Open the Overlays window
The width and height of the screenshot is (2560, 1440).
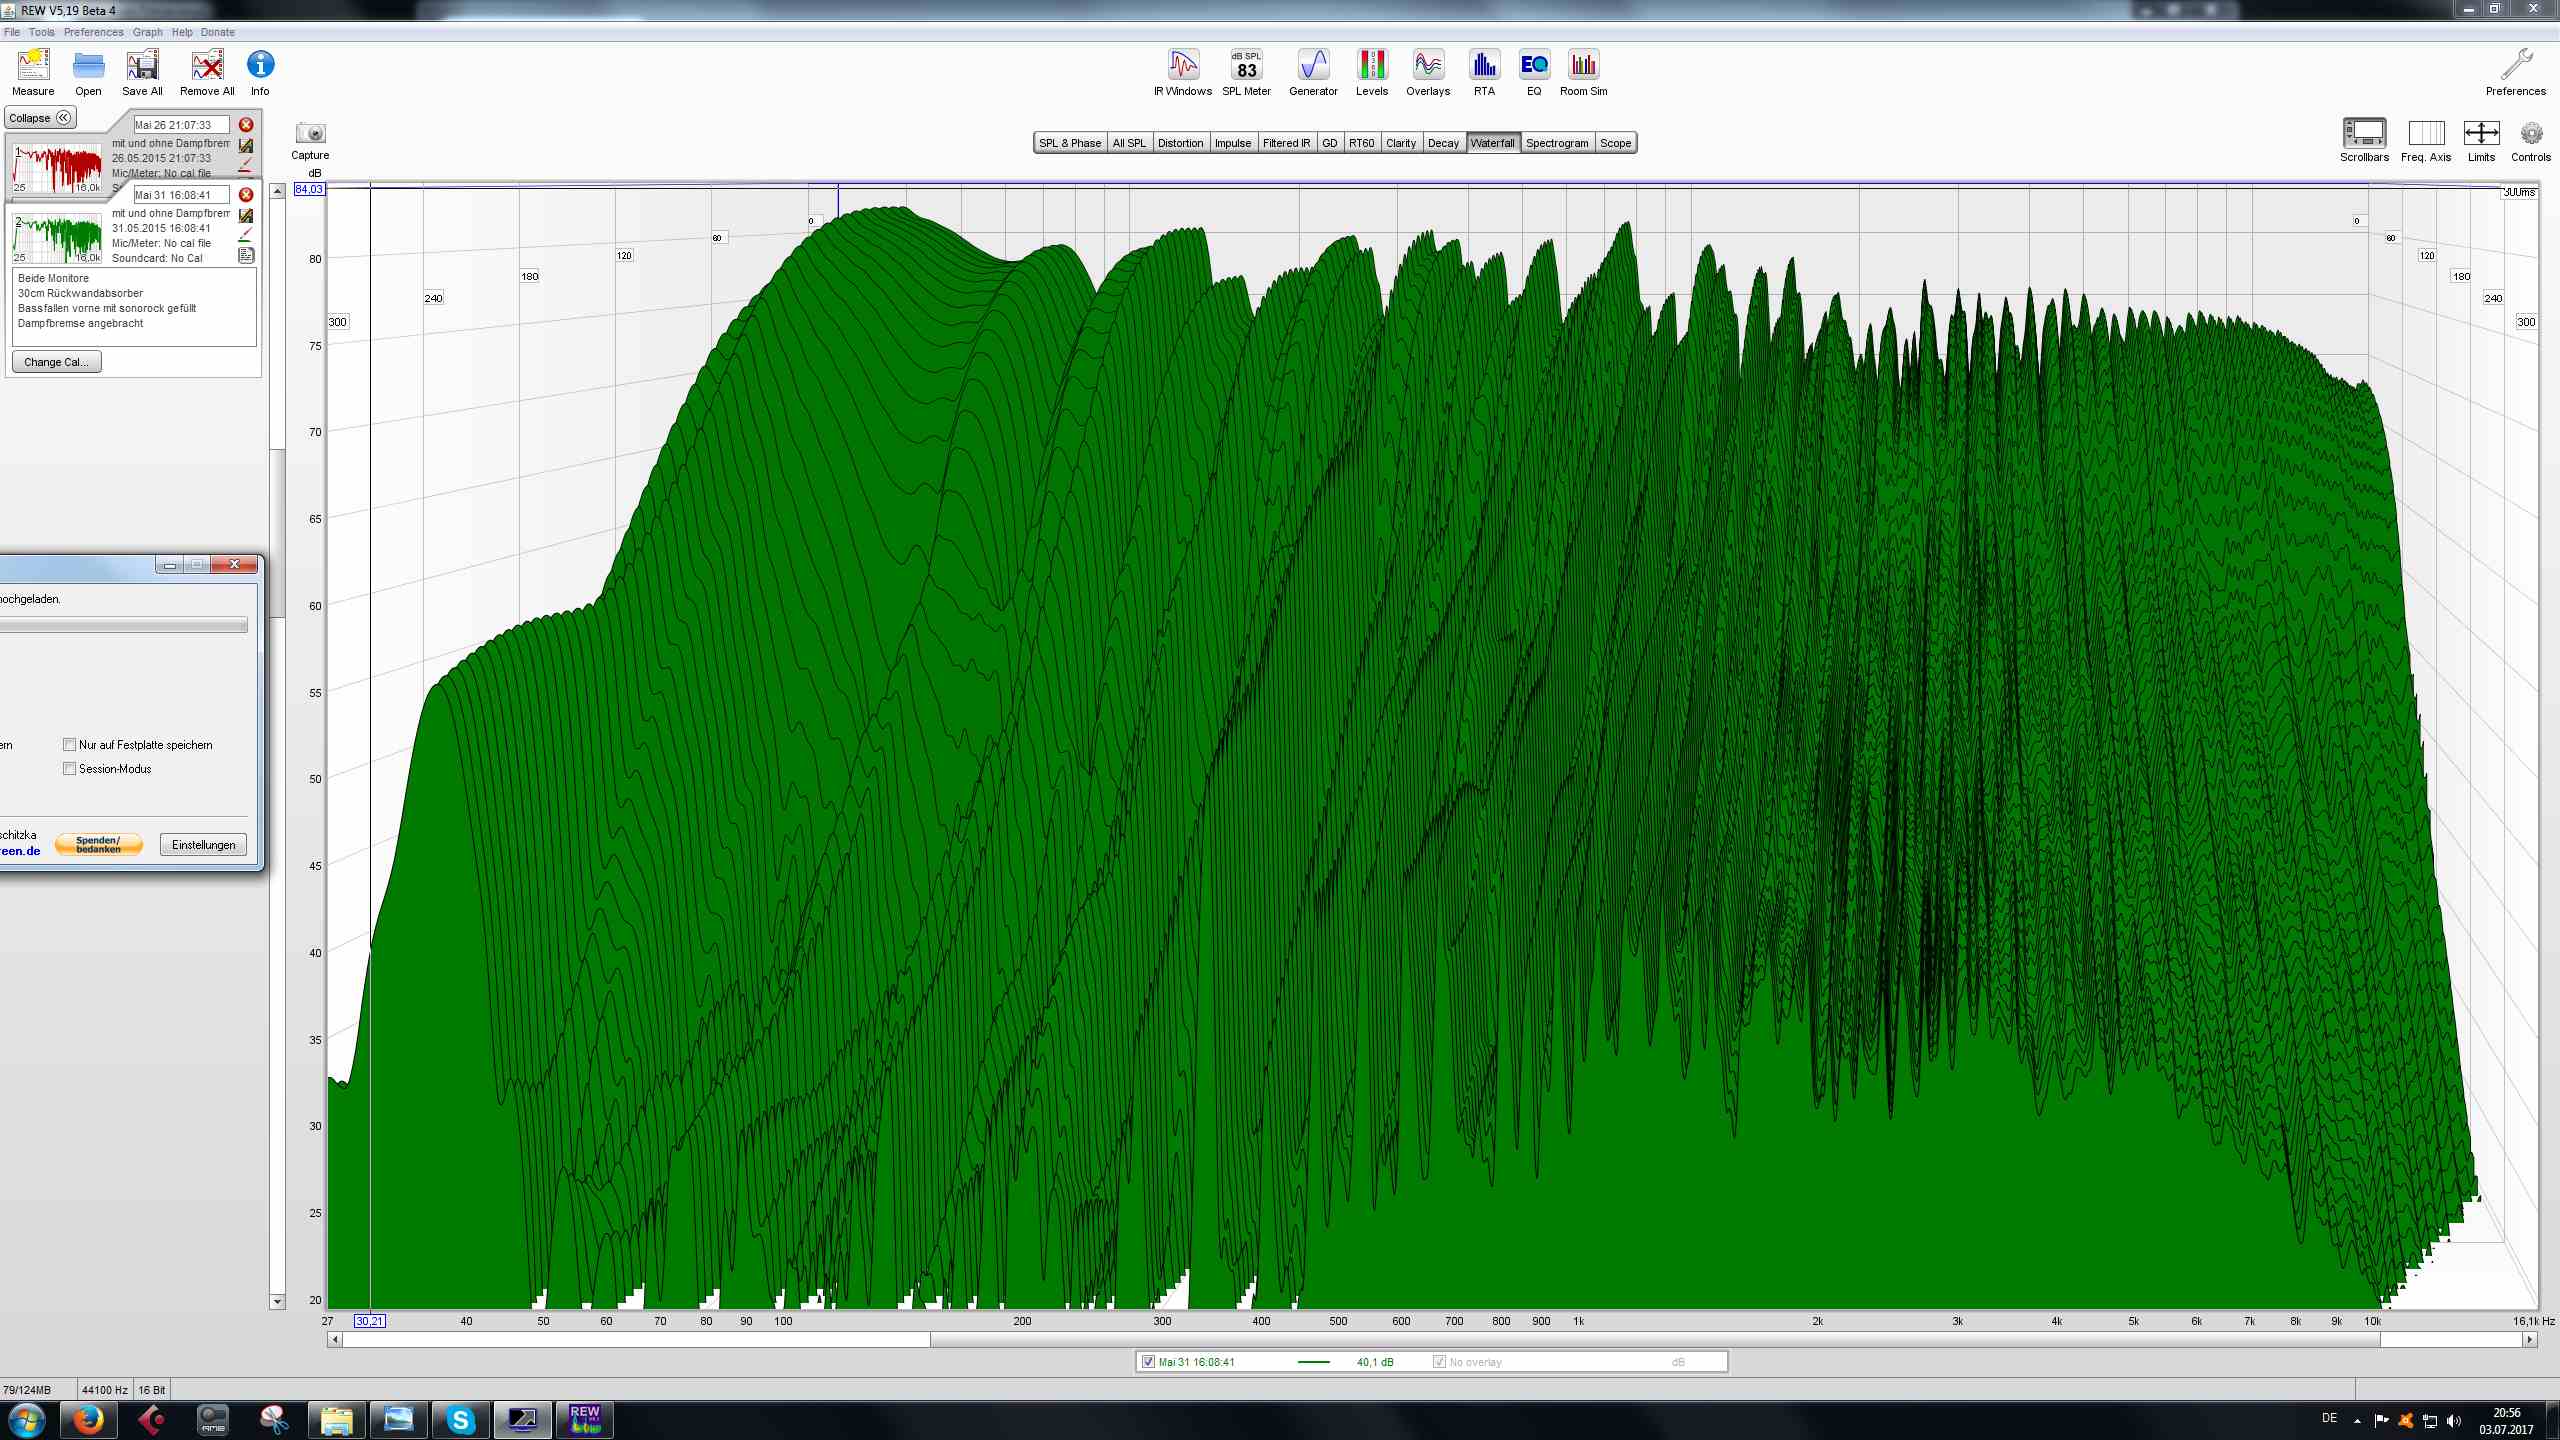pyautogui.click(x=1428, y=65)
